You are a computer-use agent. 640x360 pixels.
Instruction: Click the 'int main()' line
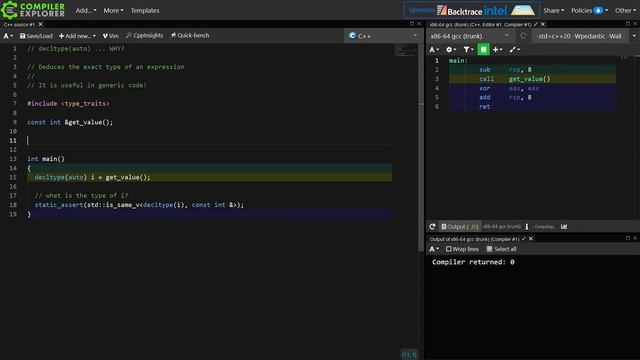(46, 159)
